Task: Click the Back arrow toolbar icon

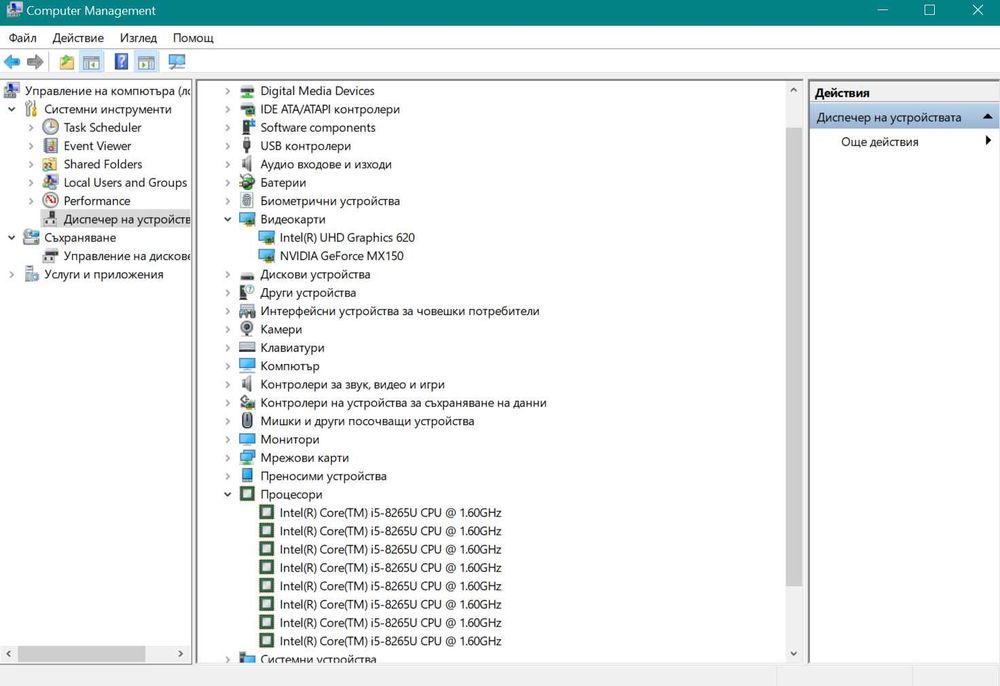Action: point(12,62)
